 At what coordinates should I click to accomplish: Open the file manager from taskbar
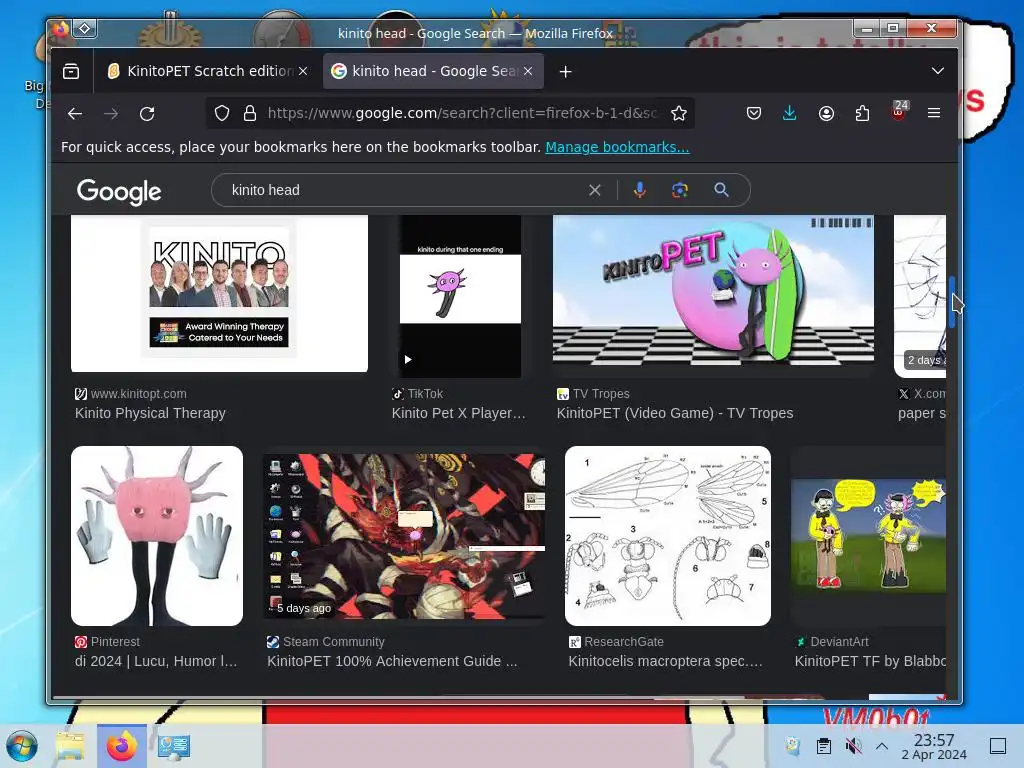click(x=70, y=746)
